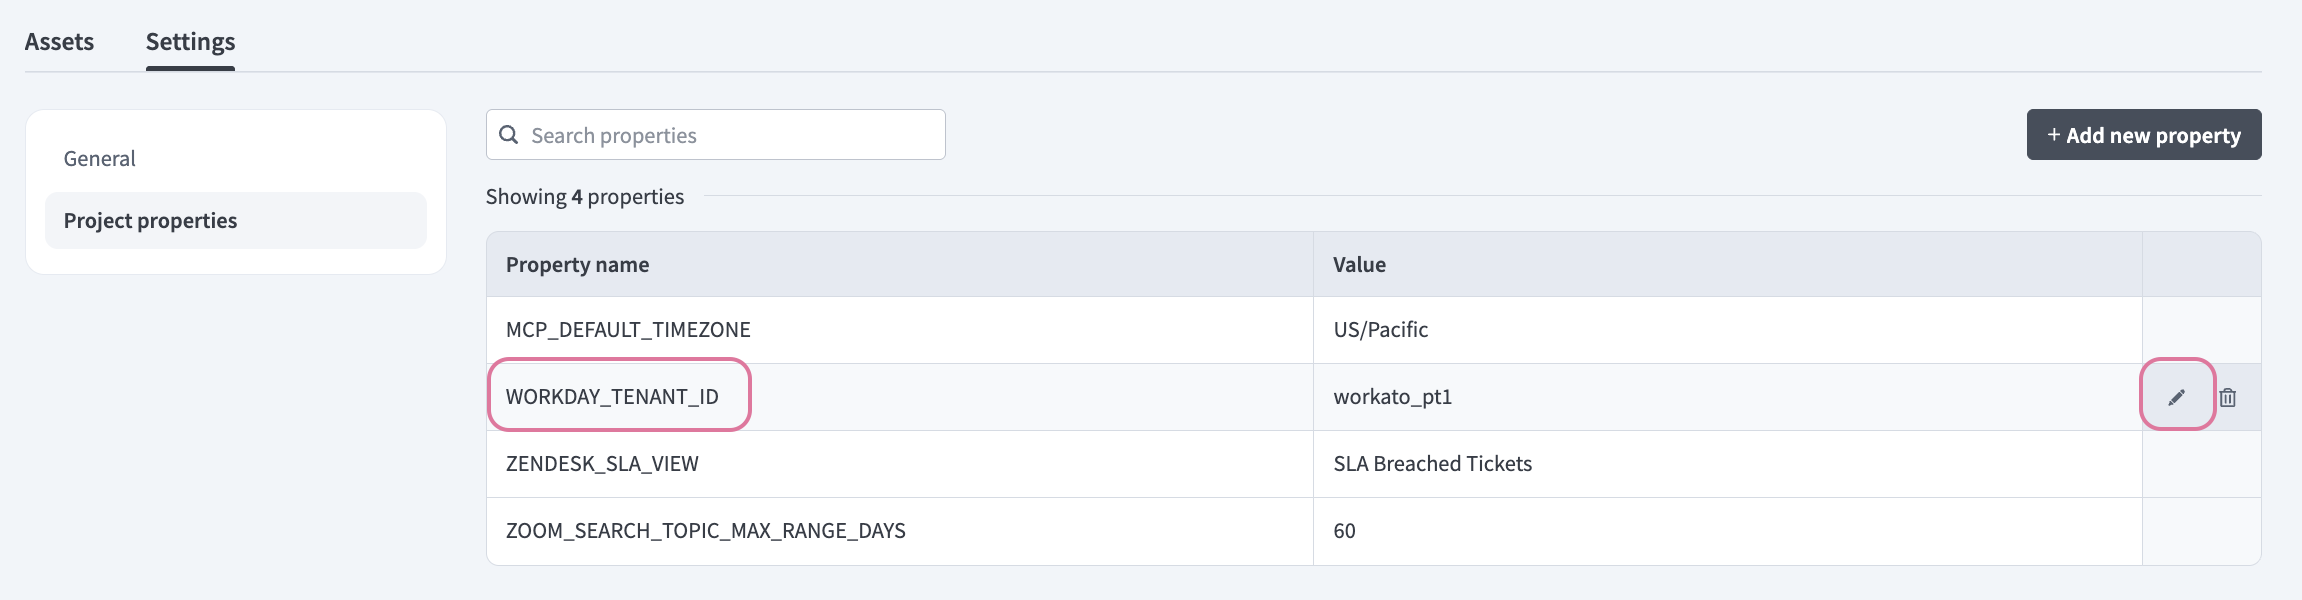Select the MCP_DEFAULT_TIMEZONE property name
Screen dimensions: 2302x600
628,330
